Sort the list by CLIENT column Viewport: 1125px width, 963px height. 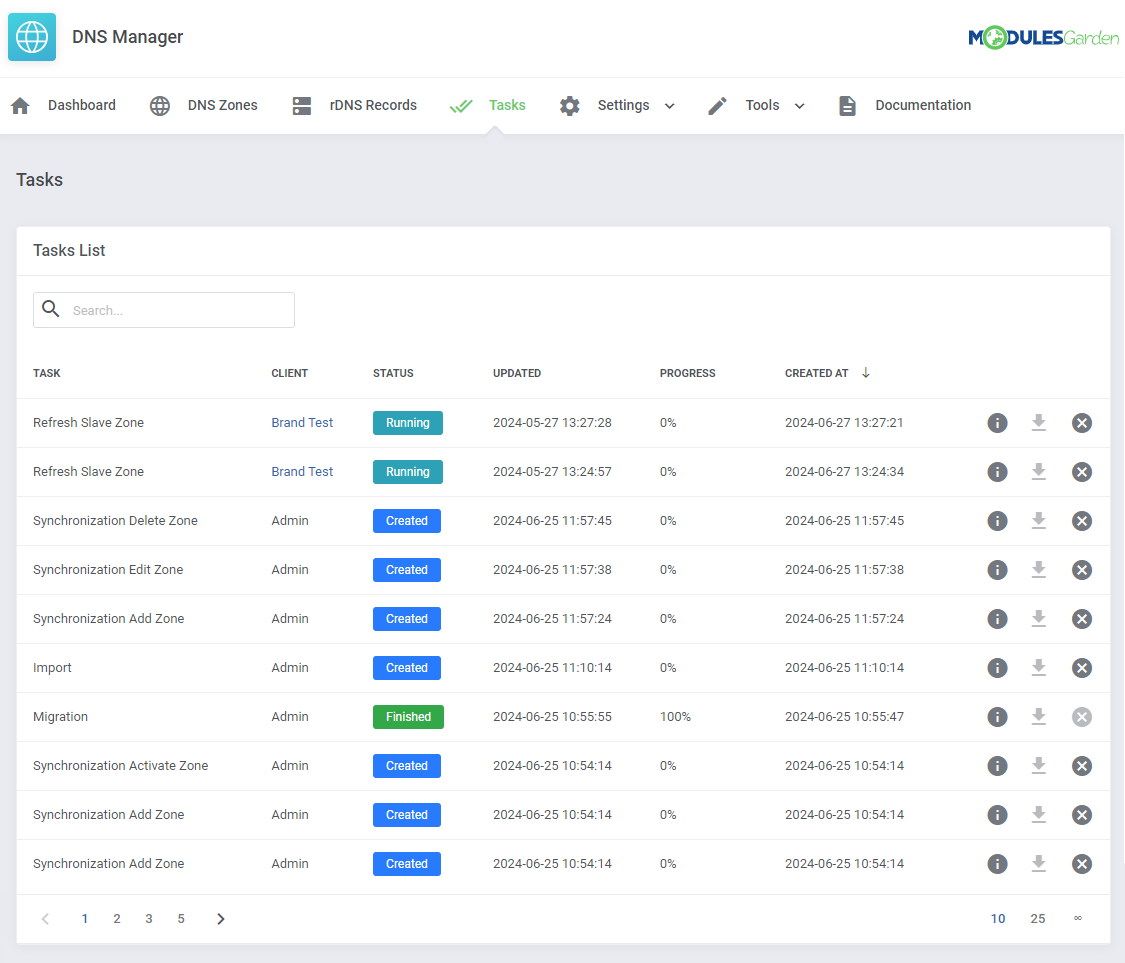pyautogui.click(x=289, y=373)
